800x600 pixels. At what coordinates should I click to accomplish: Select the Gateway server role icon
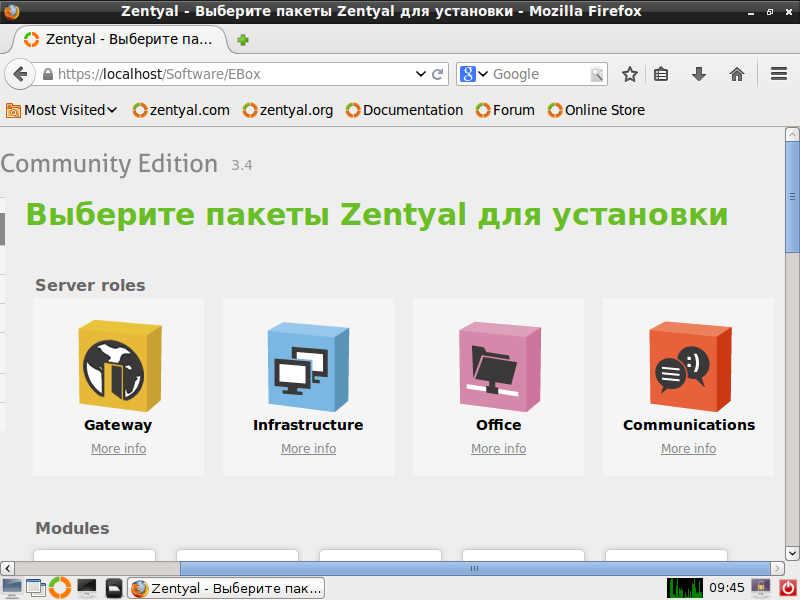tap(120, 365)
